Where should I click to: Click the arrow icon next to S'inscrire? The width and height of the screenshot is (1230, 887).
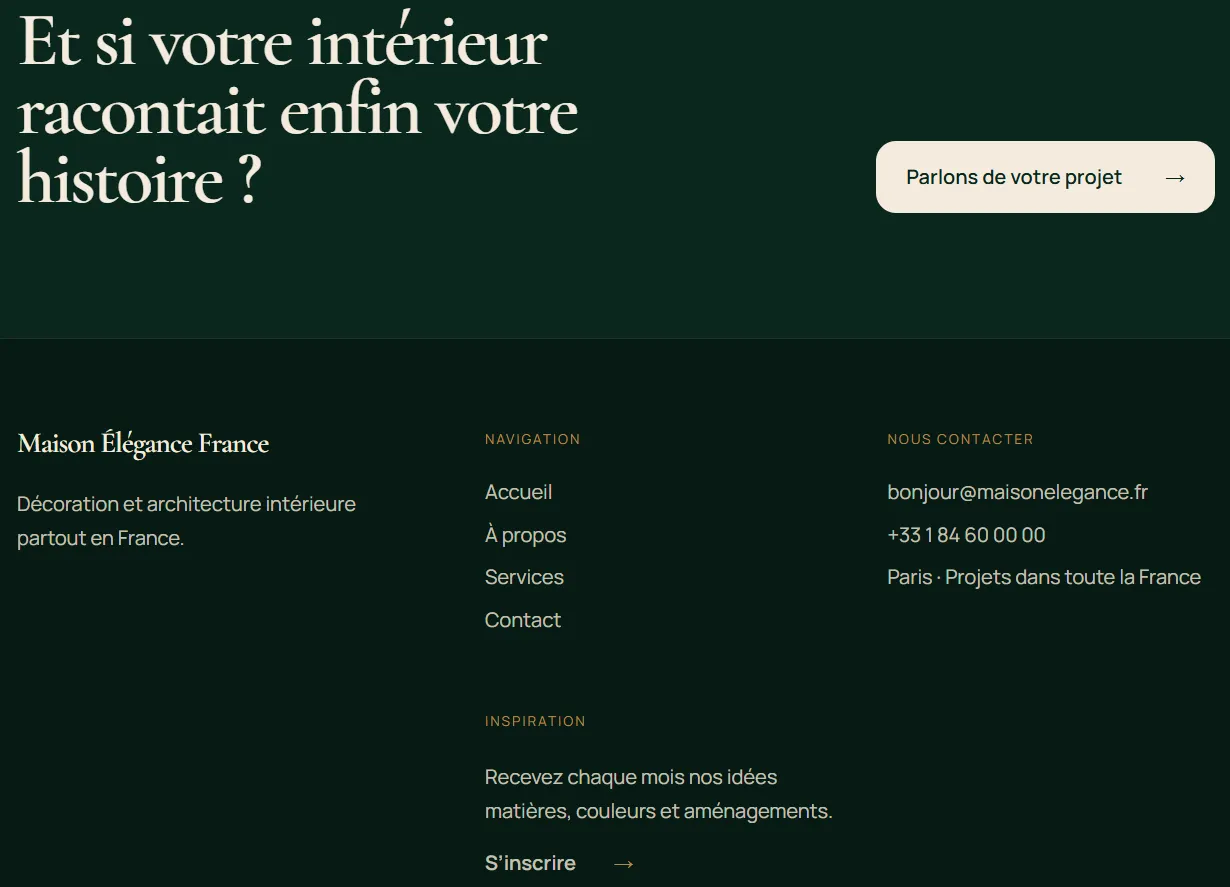pyautogui.click(x=623, y=864)
